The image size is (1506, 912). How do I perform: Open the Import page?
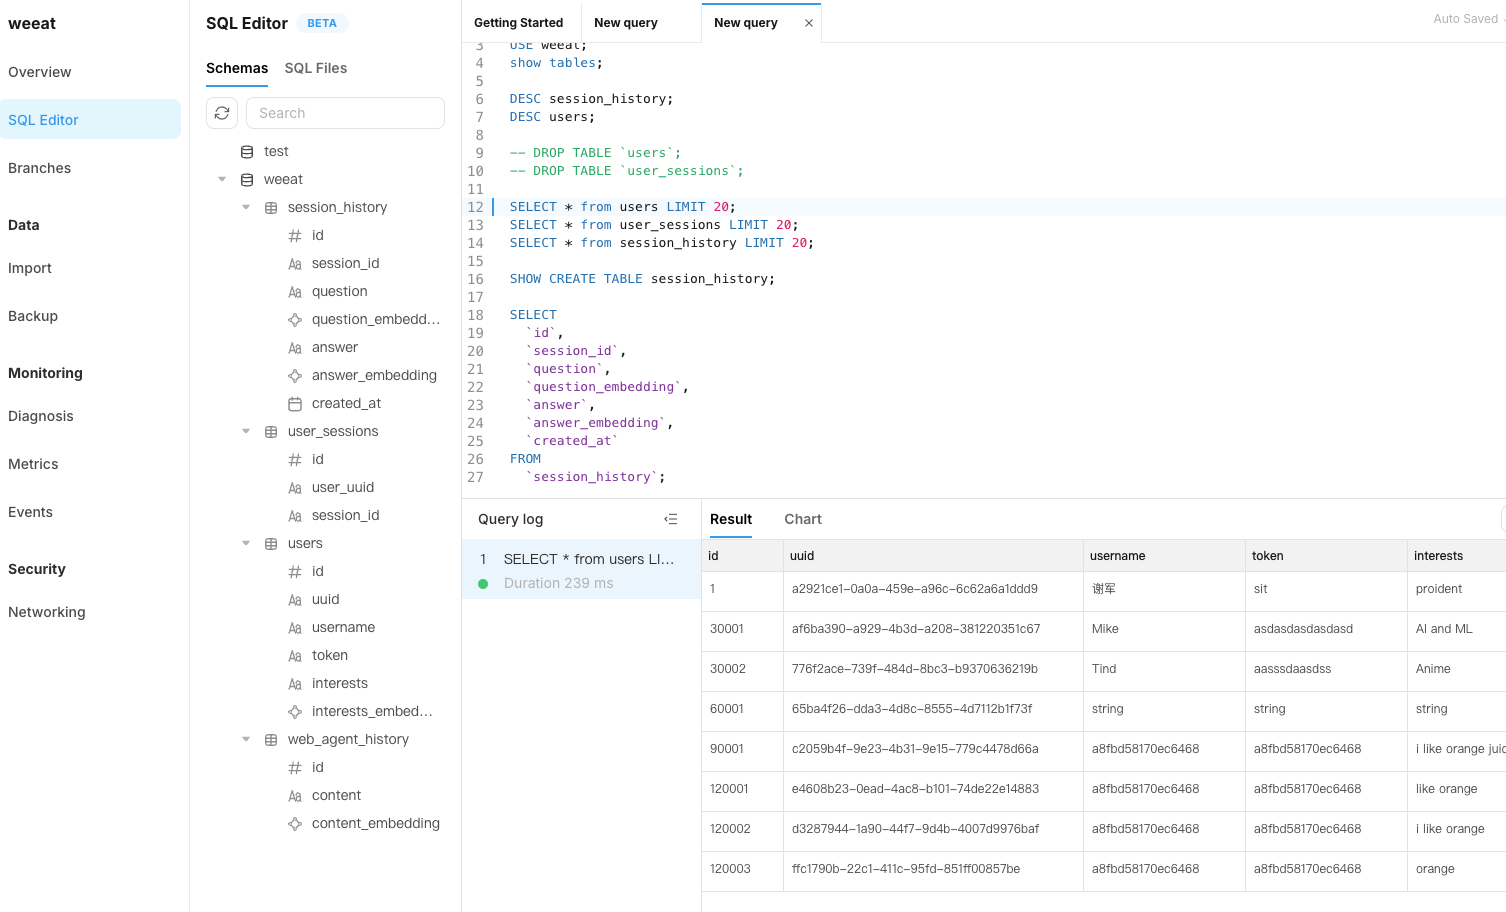point(30,268)
